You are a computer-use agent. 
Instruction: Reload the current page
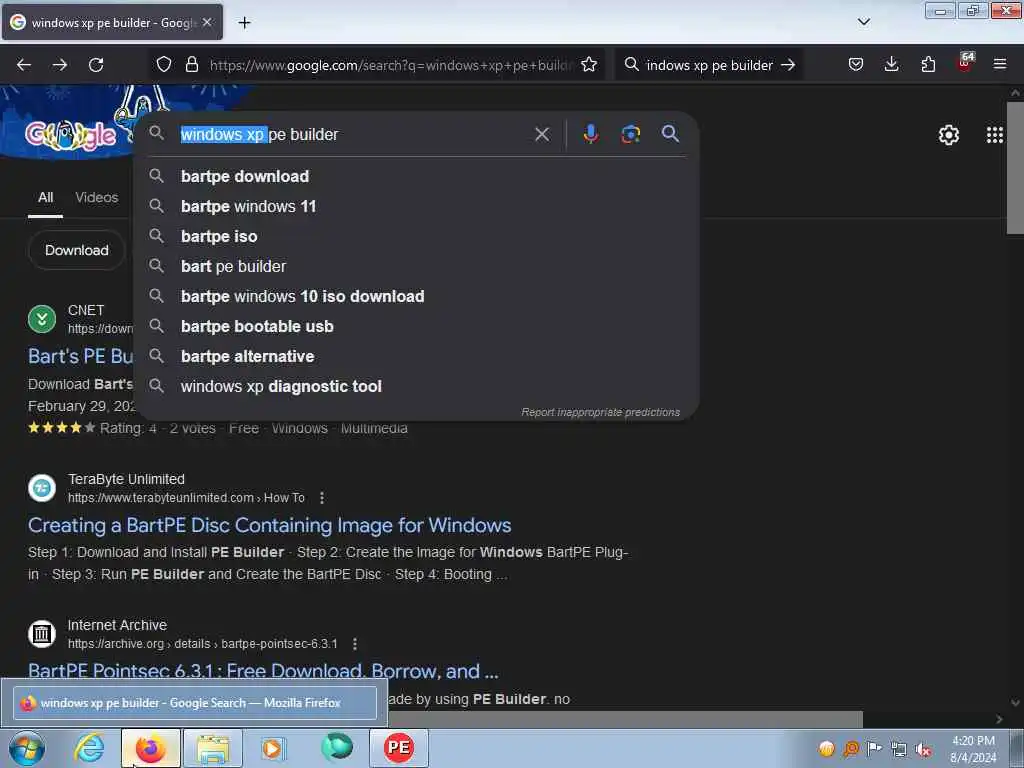coord(96,65)
